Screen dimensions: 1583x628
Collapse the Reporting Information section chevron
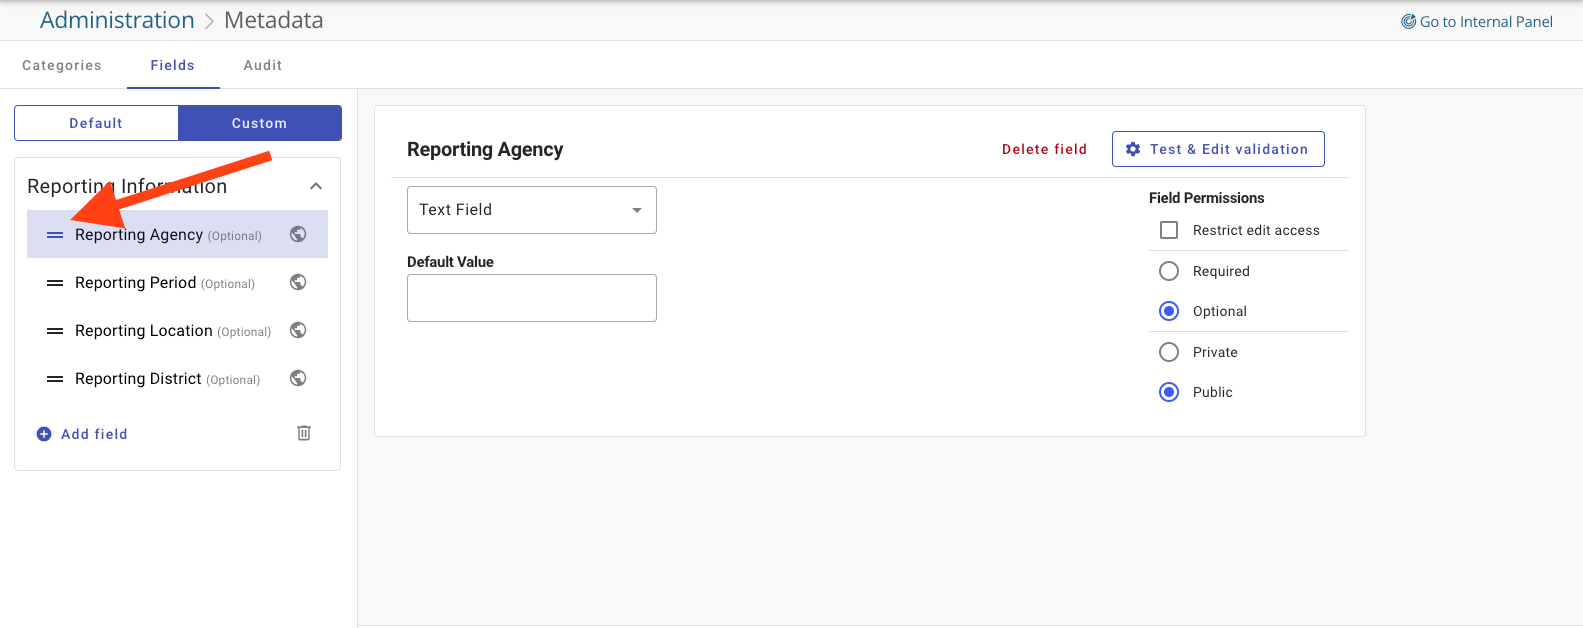[316, 186]
